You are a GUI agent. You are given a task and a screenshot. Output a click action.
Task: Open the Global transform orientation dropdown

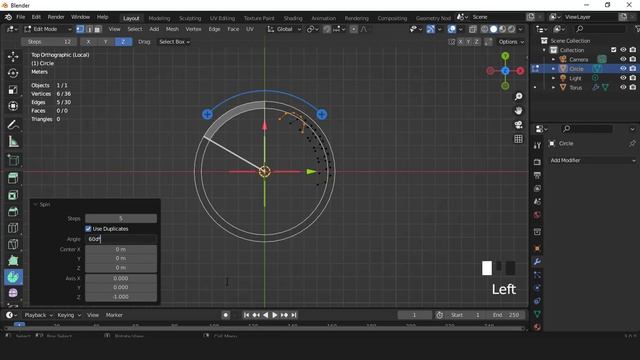[284, 29]
